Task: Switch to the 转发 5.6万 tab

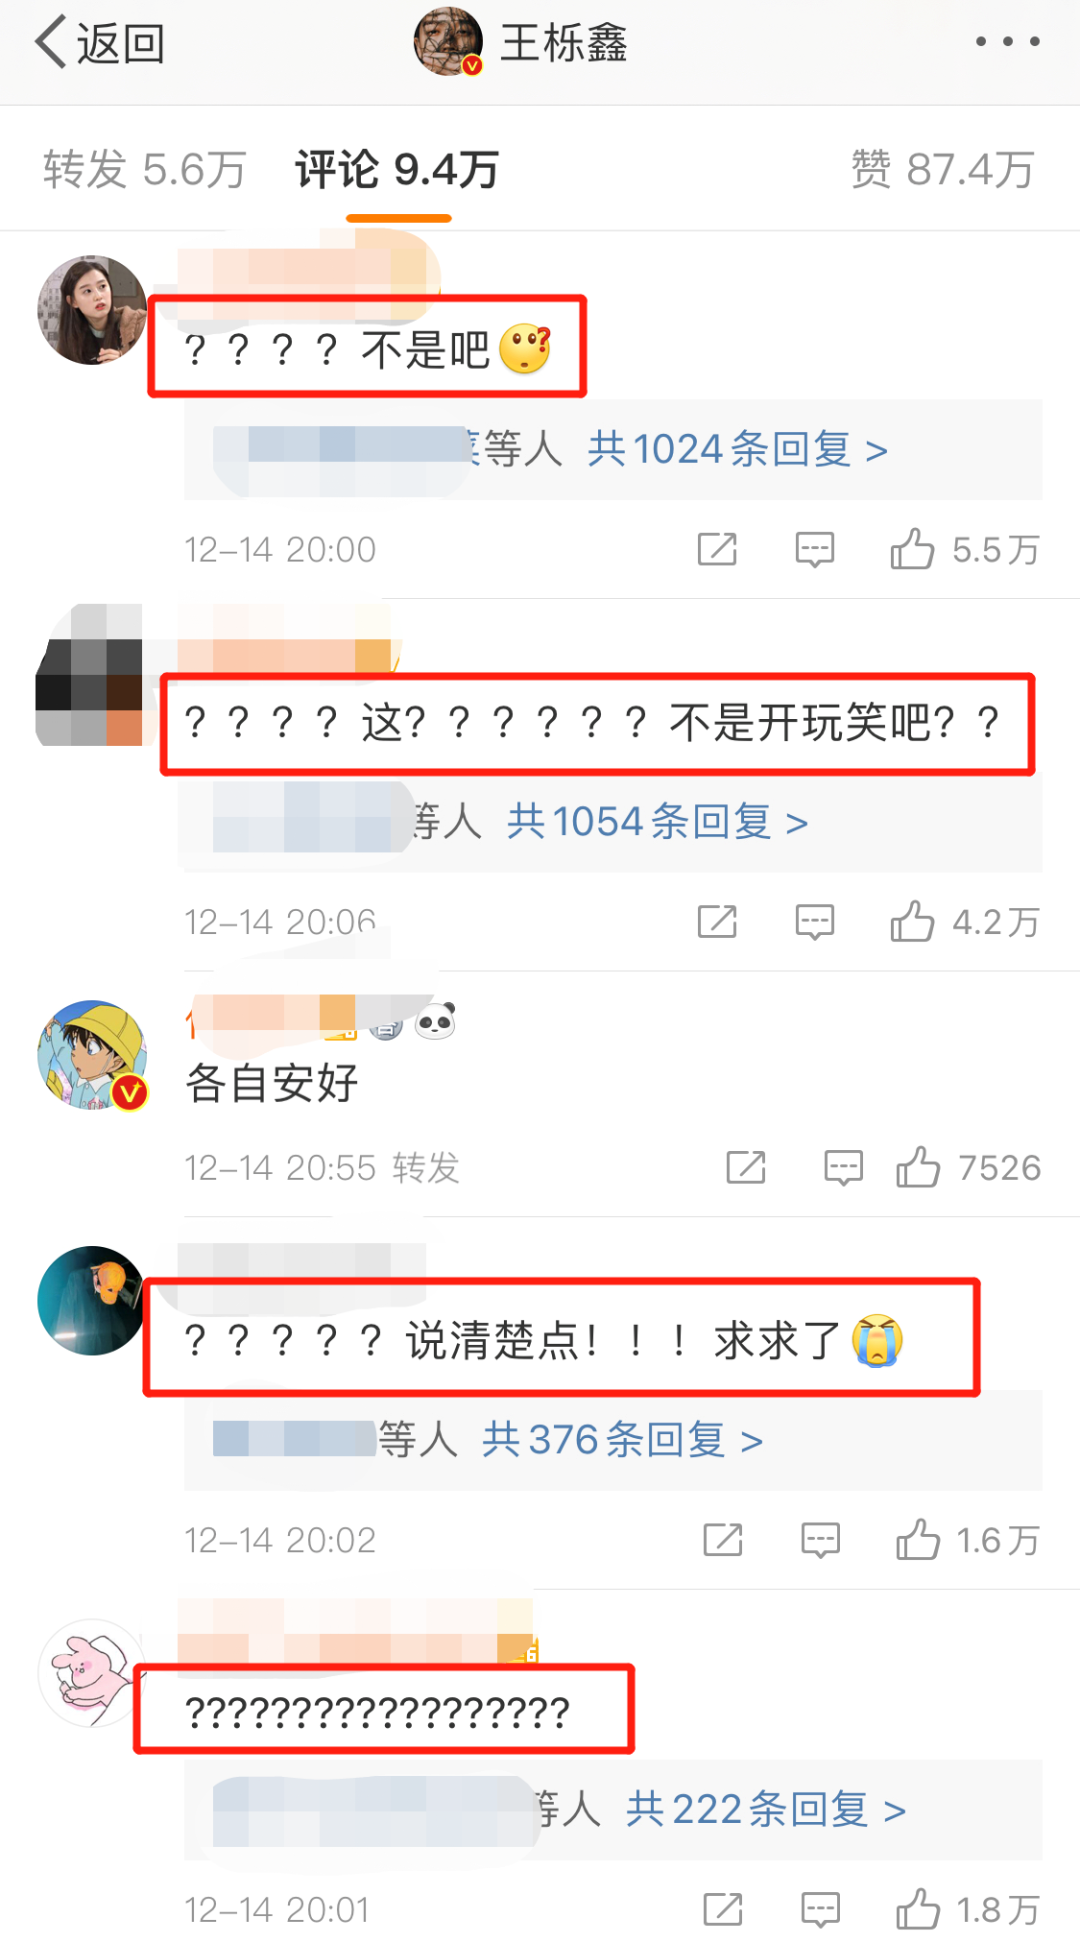Action: point(144,169)
